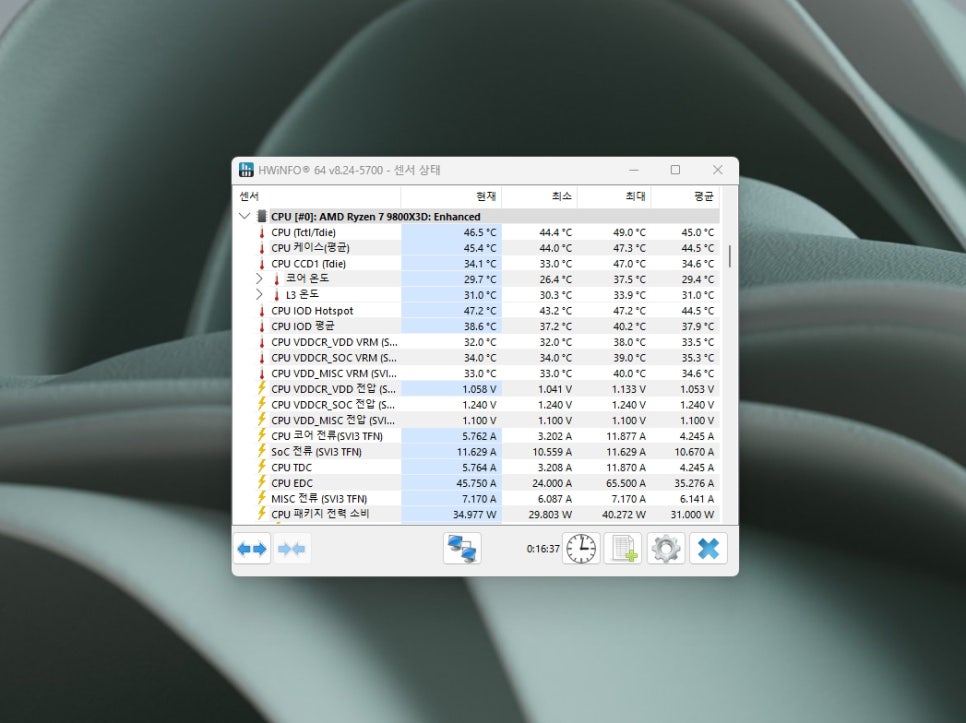Select the CPU VDDCR_SOC VRM sensor label
This screenshot has height=723, width=966.
tap(335, 358)
